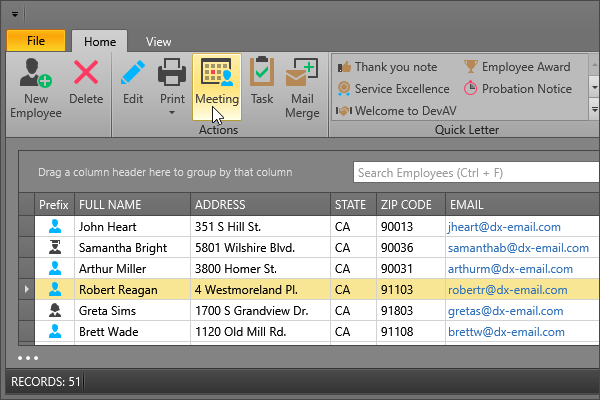Screen dimensions: 600x400
Task: Select the Samantha Bright name cell
Action: click(132, 248)
